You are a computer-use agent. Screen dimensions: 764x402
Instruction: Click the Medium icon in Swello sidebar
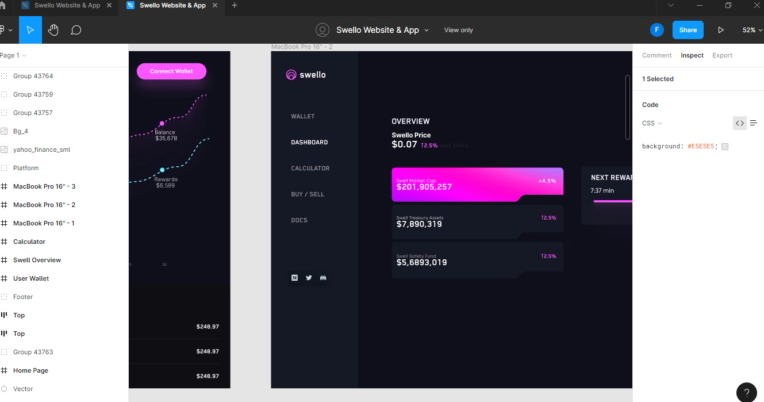click(295, 278)
